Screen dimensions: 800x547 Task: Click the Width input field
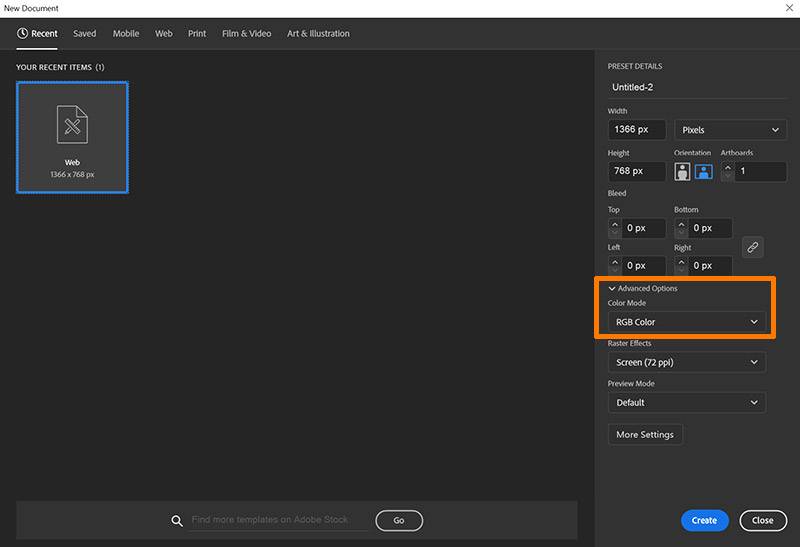point(637,130)
